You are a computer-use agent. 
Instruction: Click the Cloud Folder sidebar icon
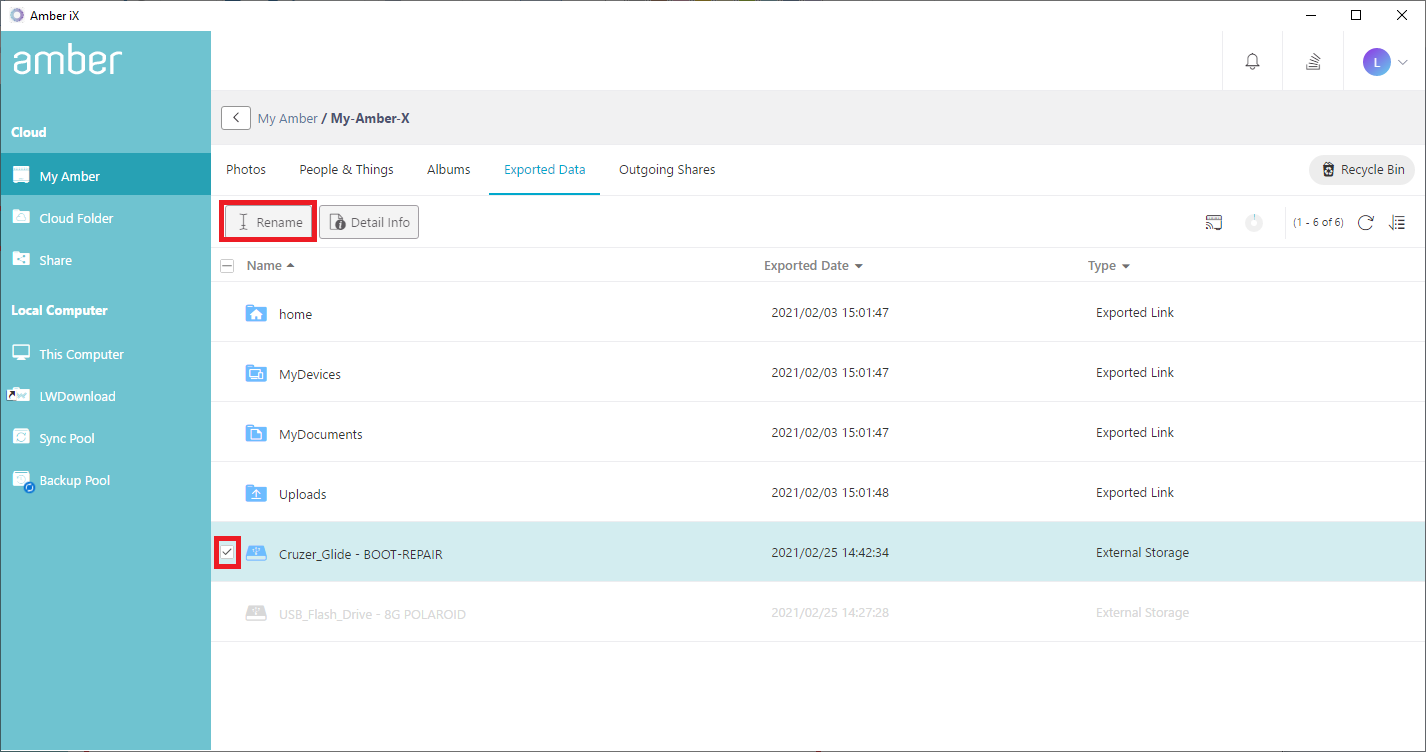[21, 217]
